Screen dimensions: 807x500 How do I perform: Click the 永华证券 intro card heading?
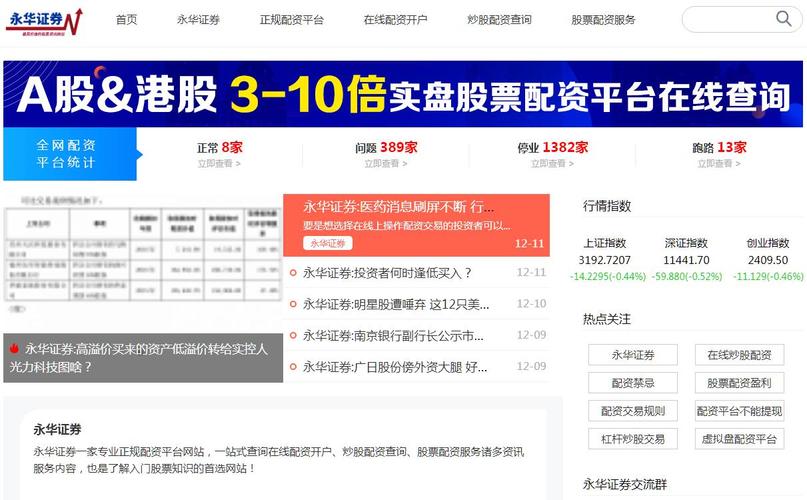coord(57,429)
